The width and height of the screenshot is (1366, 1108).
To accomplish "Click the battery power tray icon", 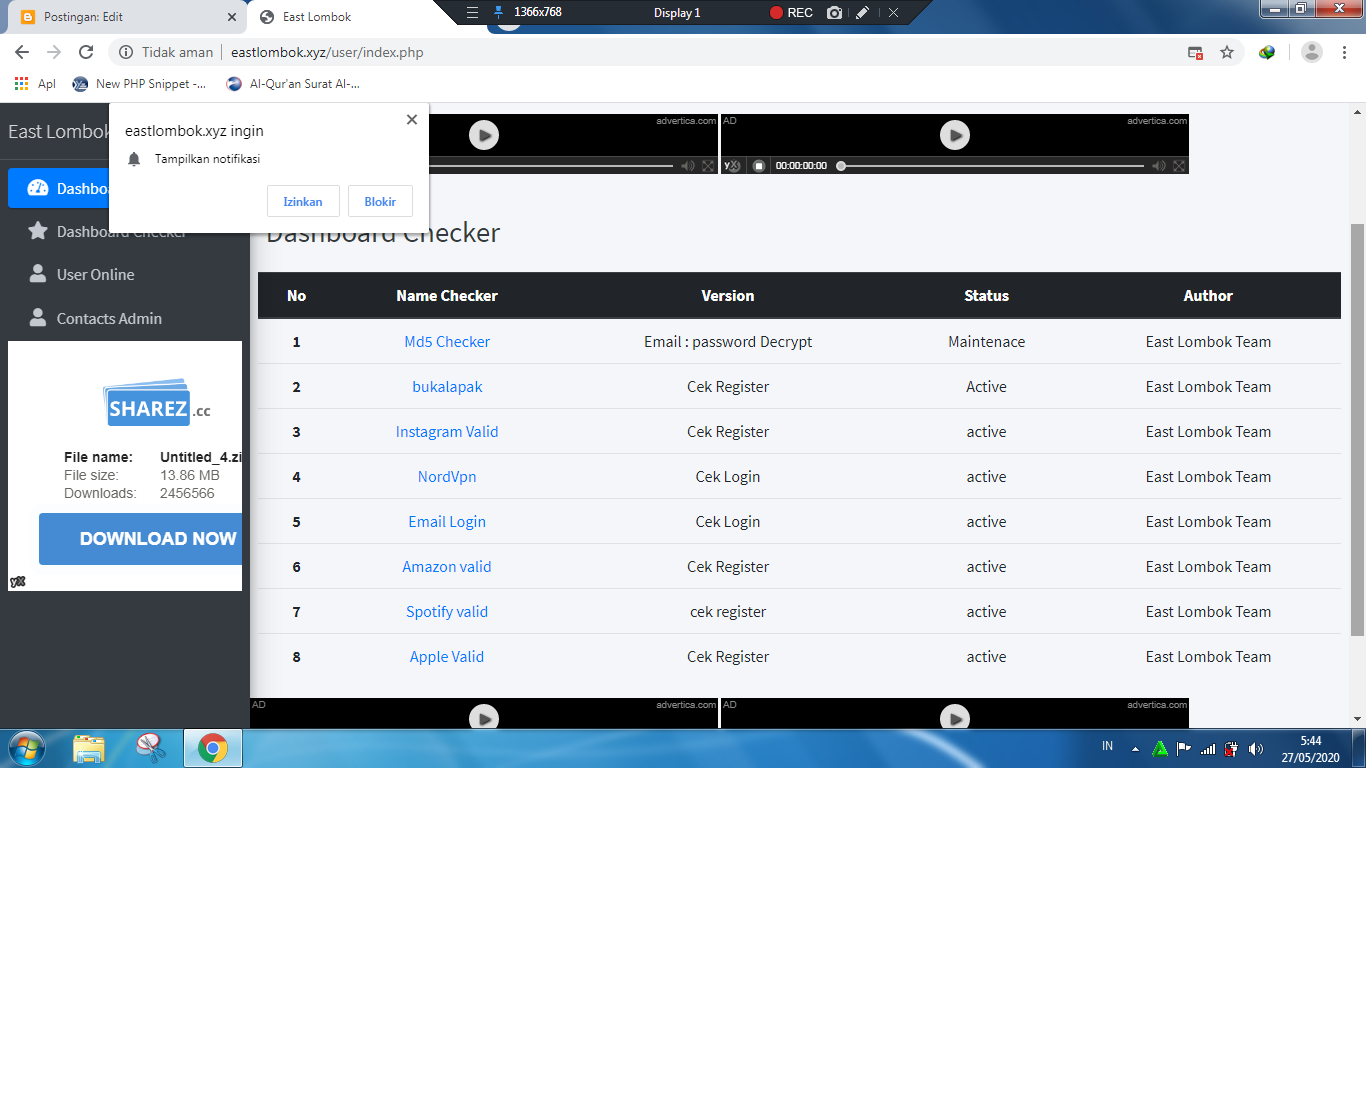I will [1232, 749].
